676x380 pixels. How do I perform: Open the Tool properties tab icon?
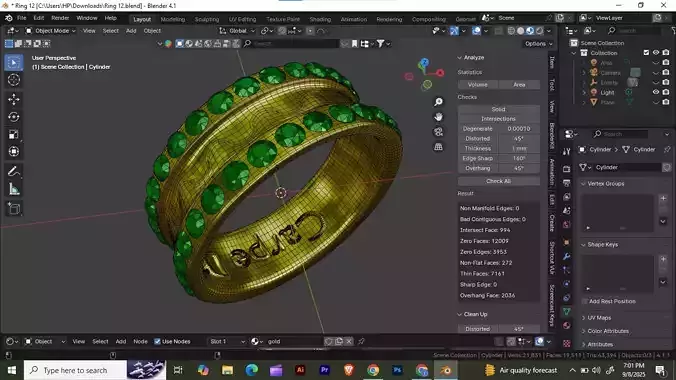(x=566, y=151)
